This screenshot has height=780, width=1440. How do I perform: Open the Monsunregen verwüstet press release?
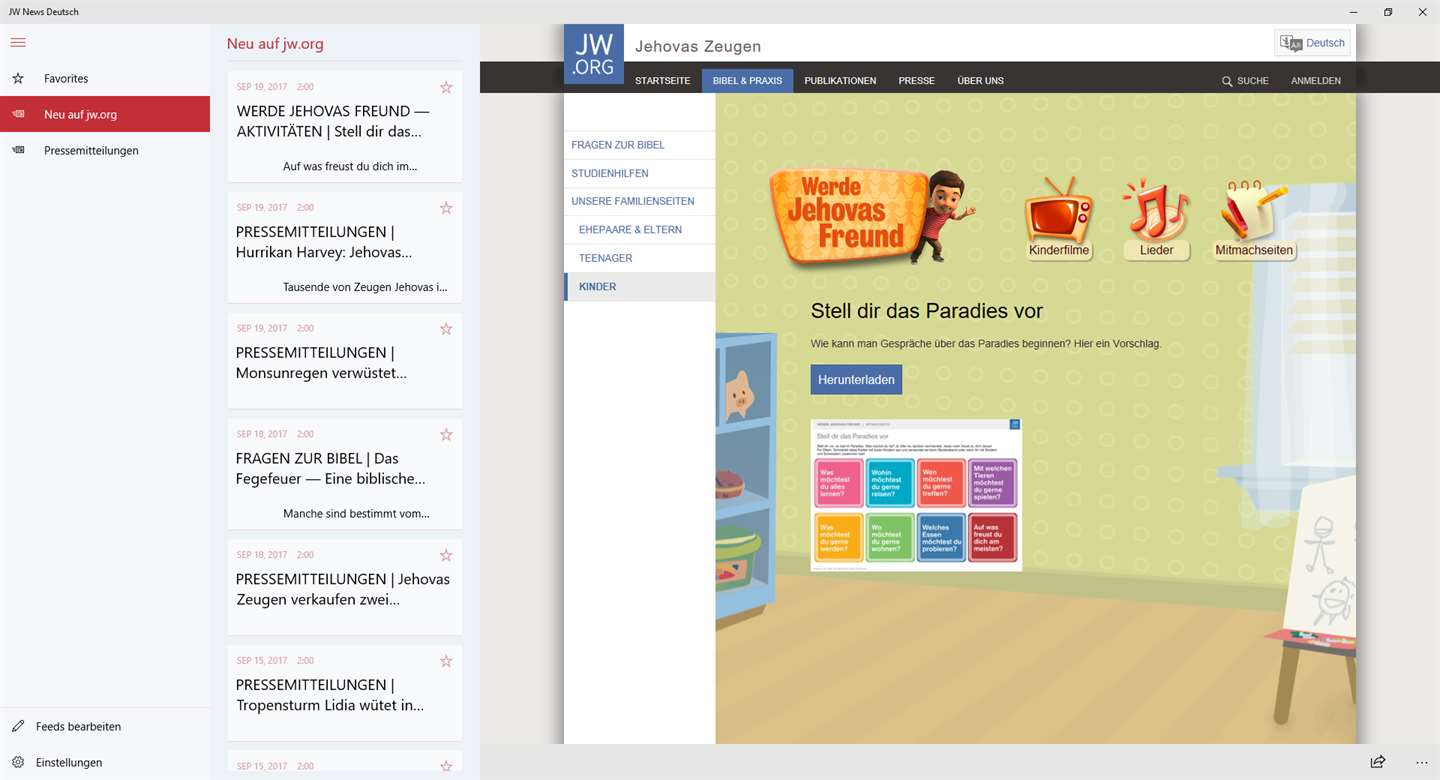click(x=344, y=361)
